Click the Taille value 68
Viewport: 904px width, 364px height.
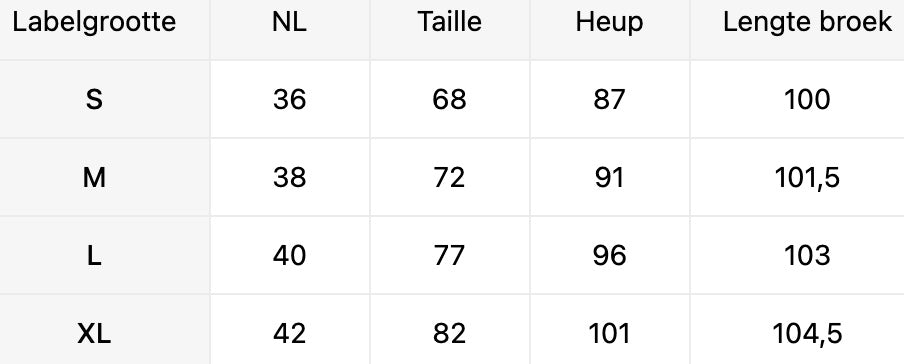pyautogui.click(x=449, y=100)
